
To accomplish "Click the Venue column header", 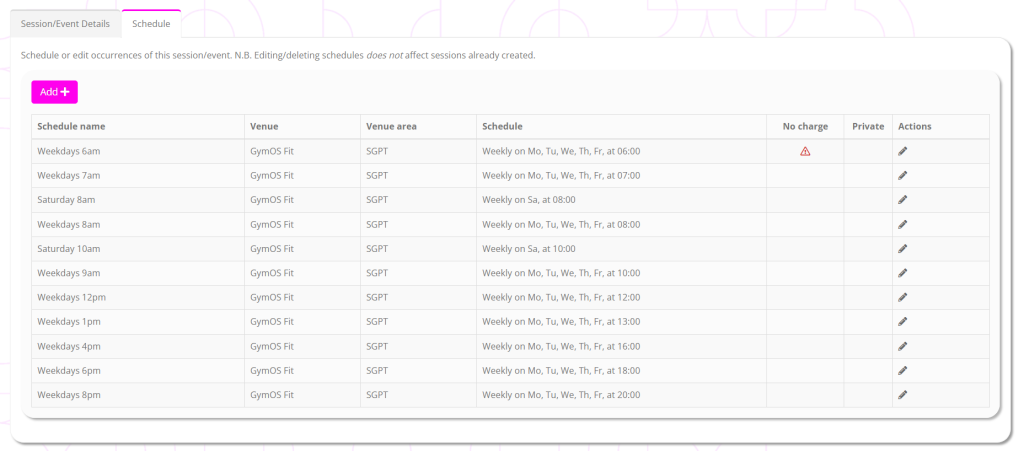I will click(x=264, y=127).
